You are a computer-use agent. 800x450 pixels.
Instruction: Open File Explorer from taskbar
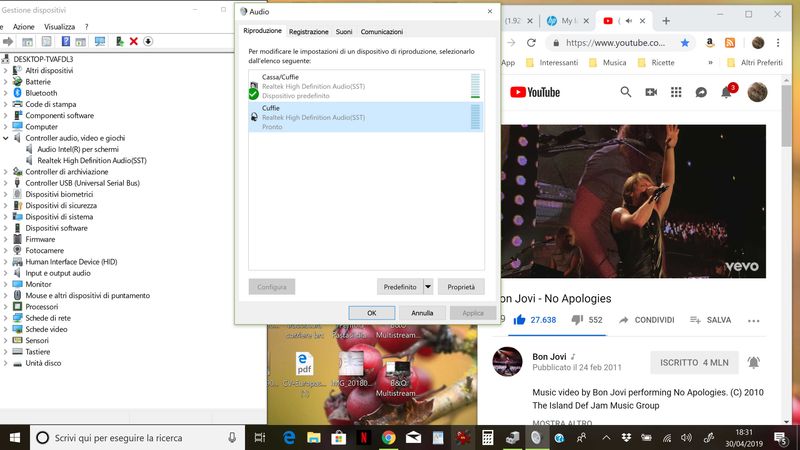pos(313,437)
